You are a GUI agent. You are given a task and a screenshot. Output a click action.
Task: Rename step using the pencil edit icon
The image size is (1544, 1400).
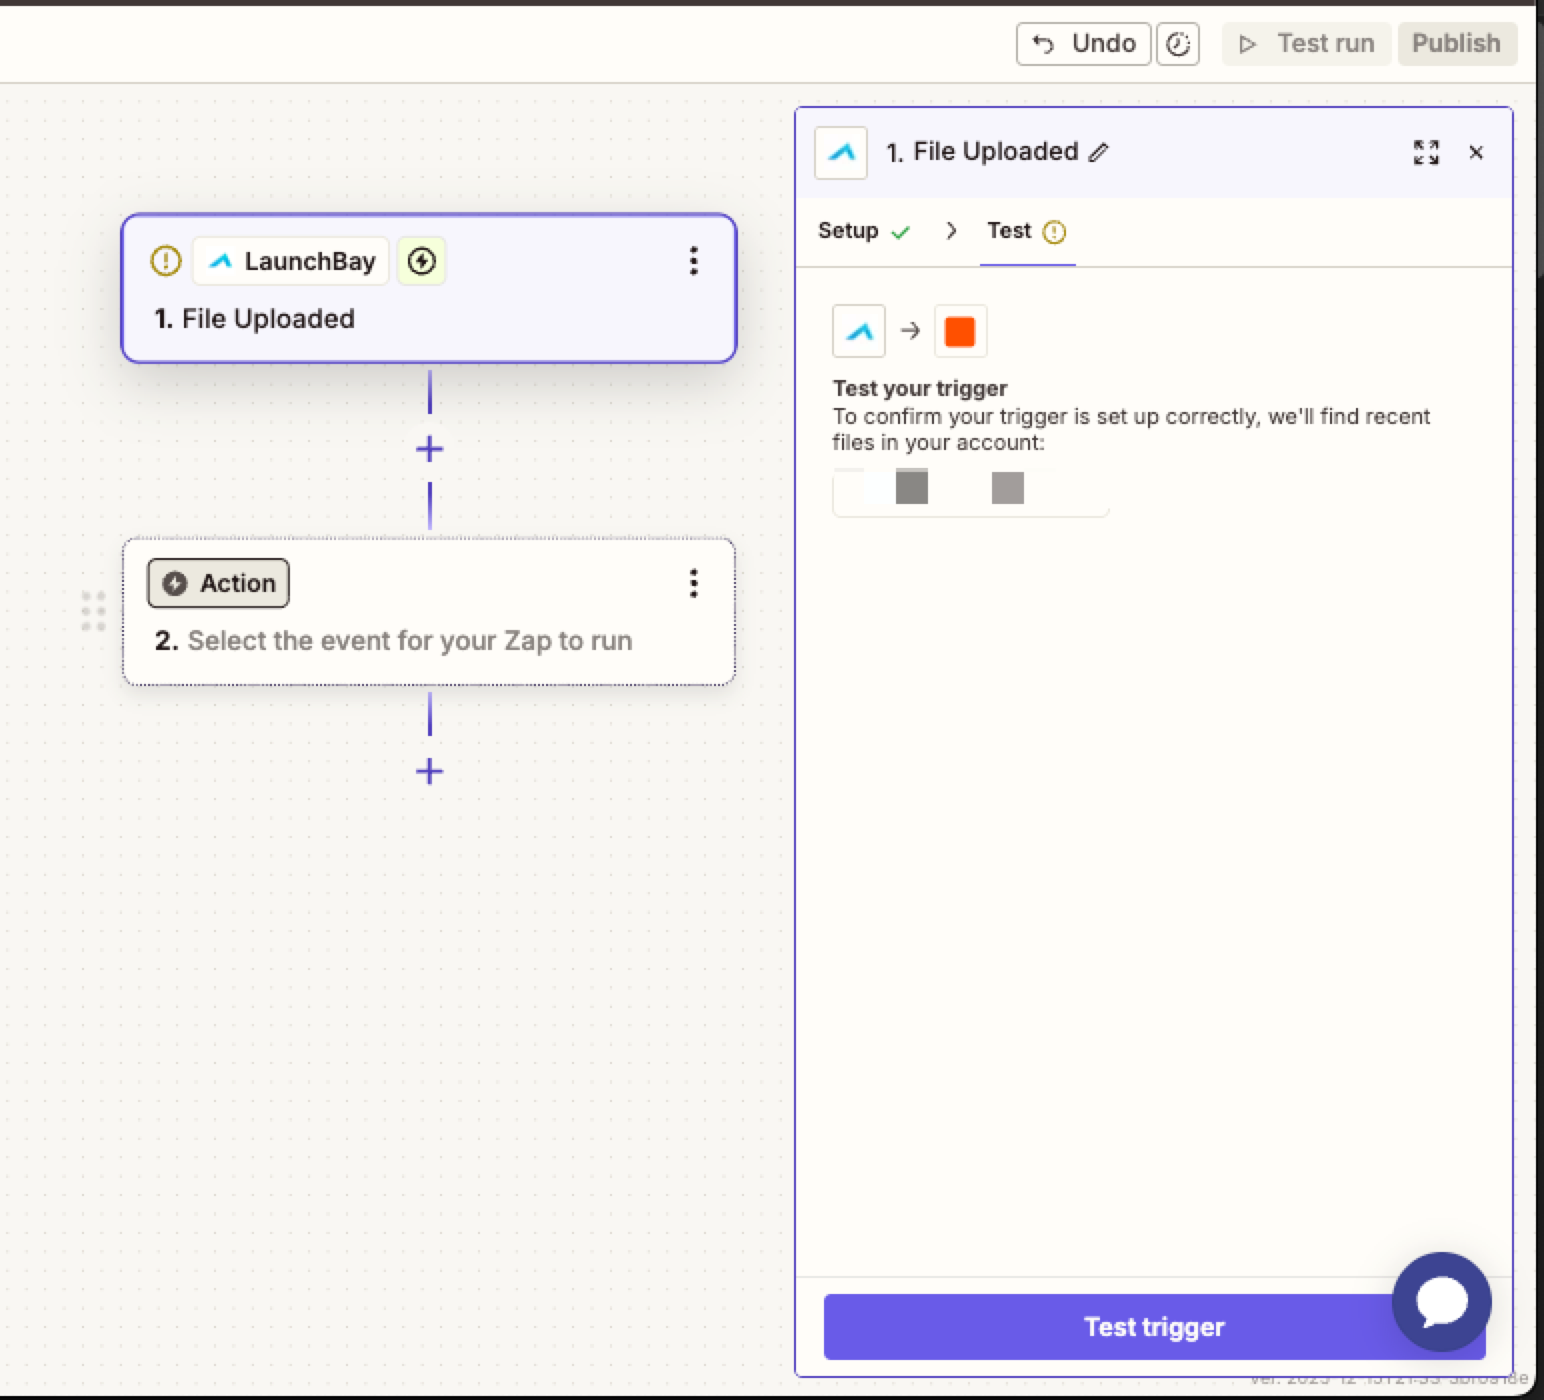(x=1098, y=152)
